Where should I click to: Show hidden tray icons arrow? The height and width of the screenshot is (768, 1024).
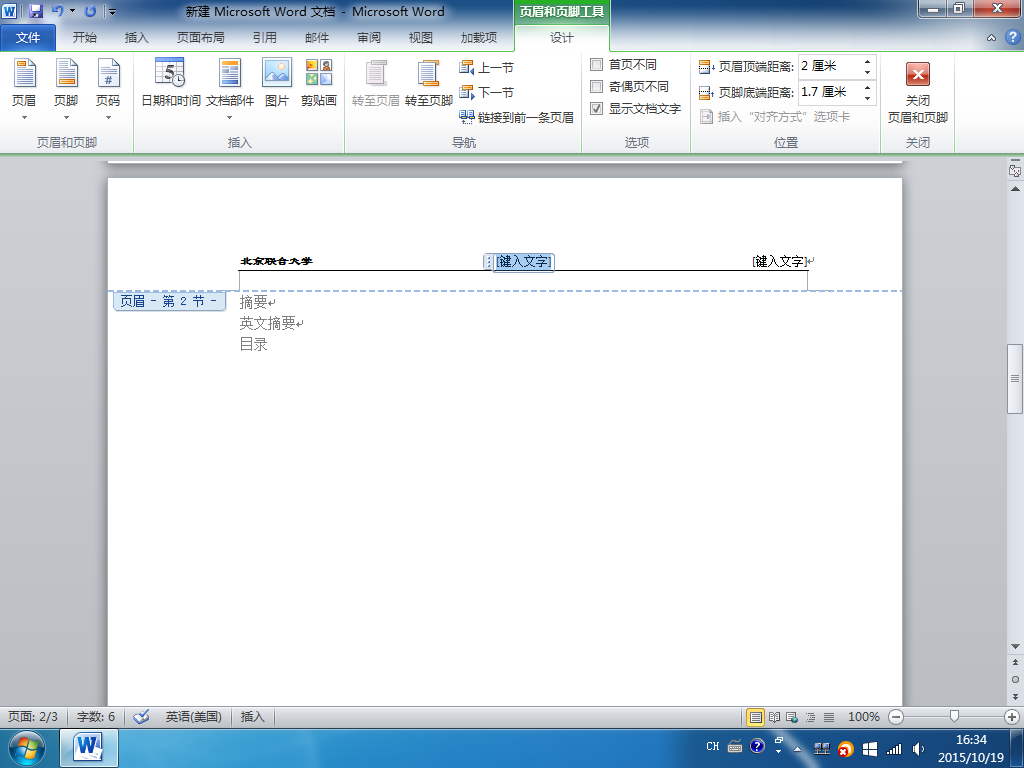(797, 748)
